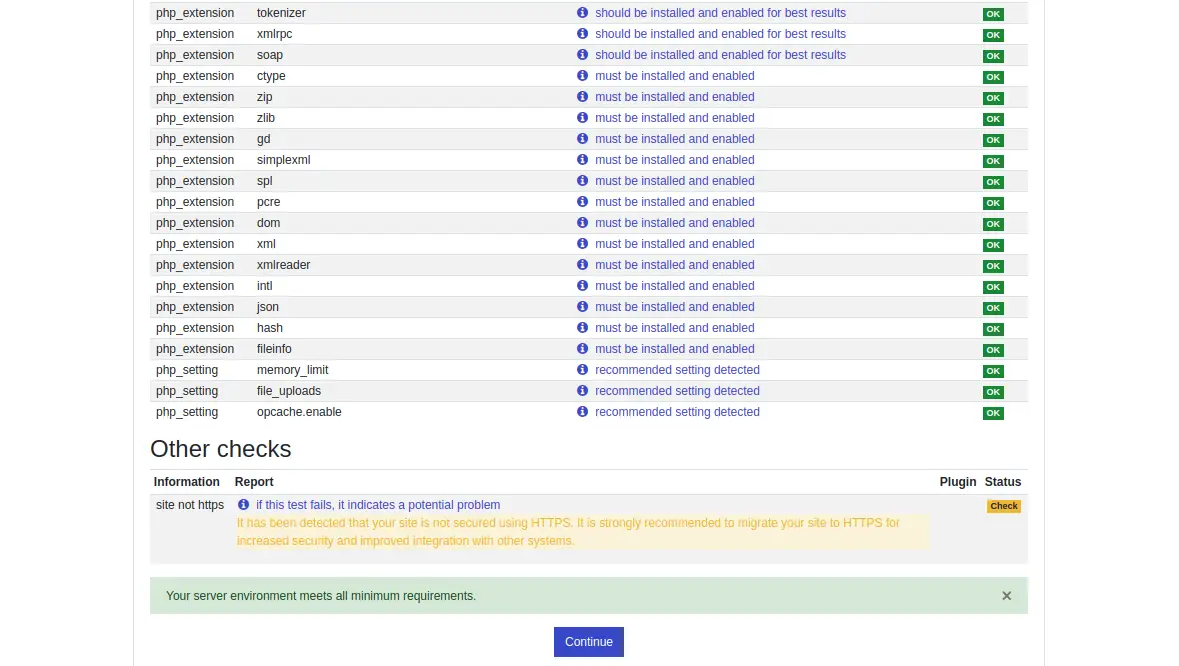1179x666 pixels.
Task: Click the 'Information' column header
Action: 186,483
